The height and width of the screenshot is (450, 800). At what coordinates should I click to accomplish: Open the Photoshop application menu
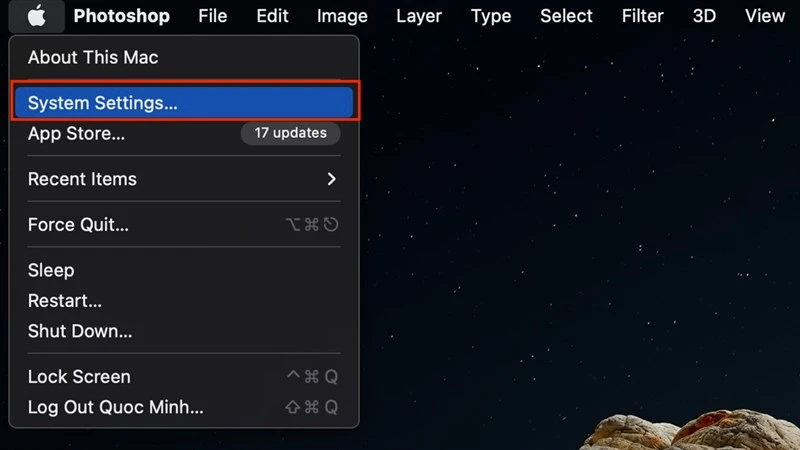[121, 16]
